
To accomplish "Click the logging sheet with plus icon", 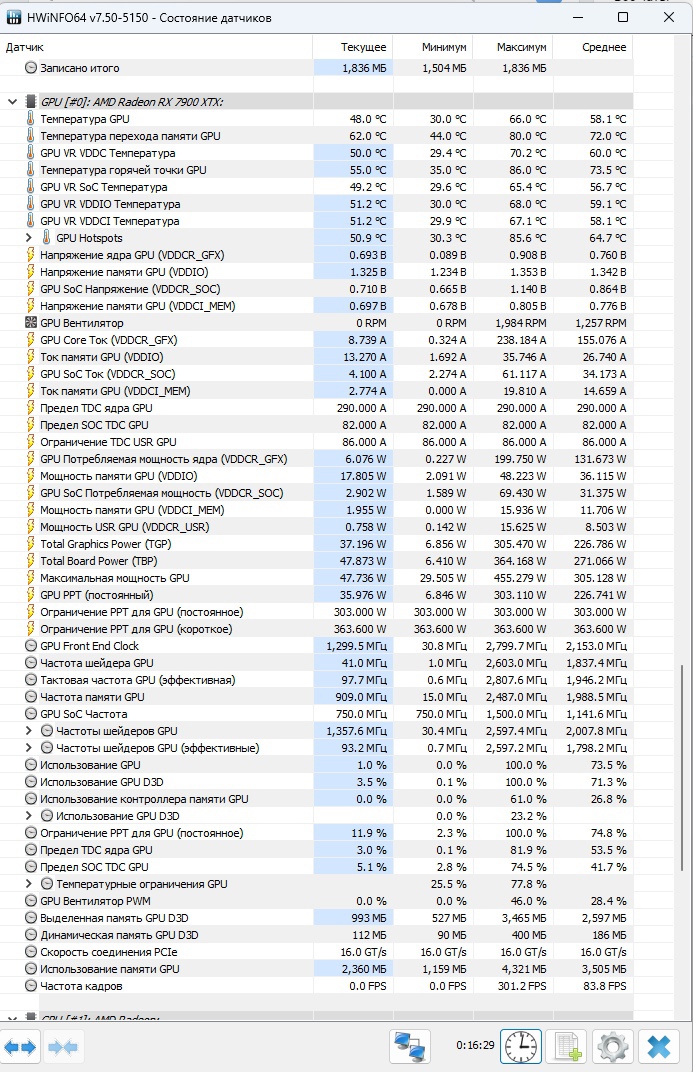I will click(567, 1046).
